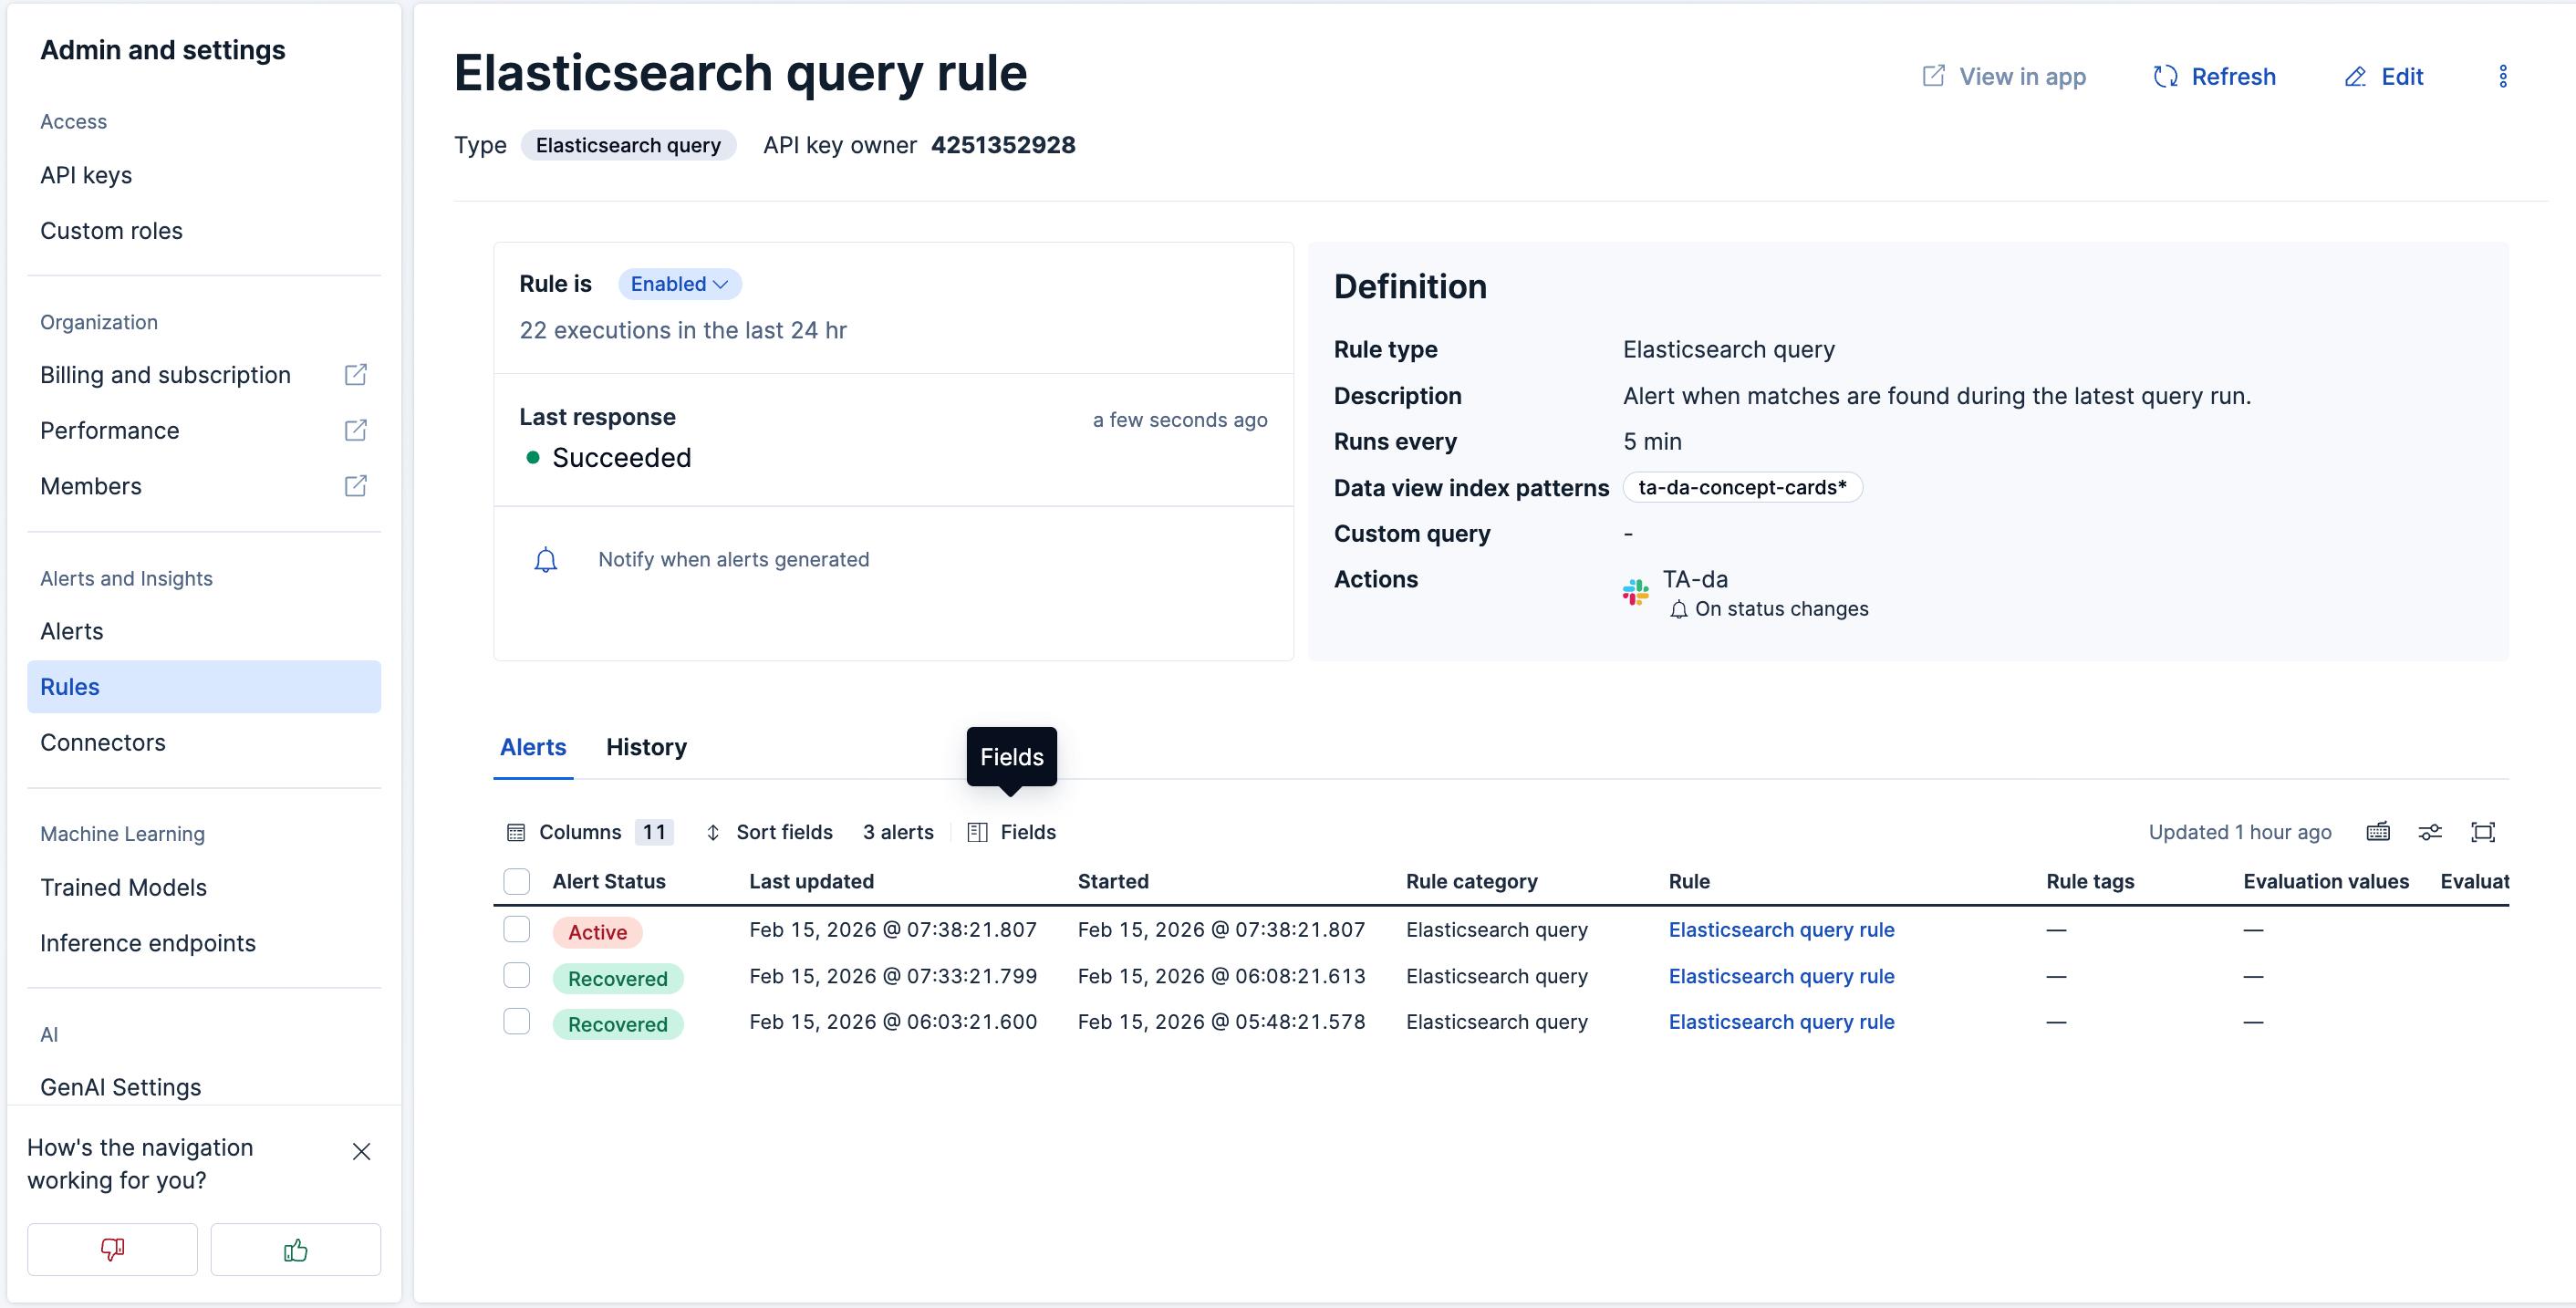Image resolution: width=2576 pixels, height=1308 pixels.
Task: Select the Active alert row checkbox
Action: pos(516,929)
